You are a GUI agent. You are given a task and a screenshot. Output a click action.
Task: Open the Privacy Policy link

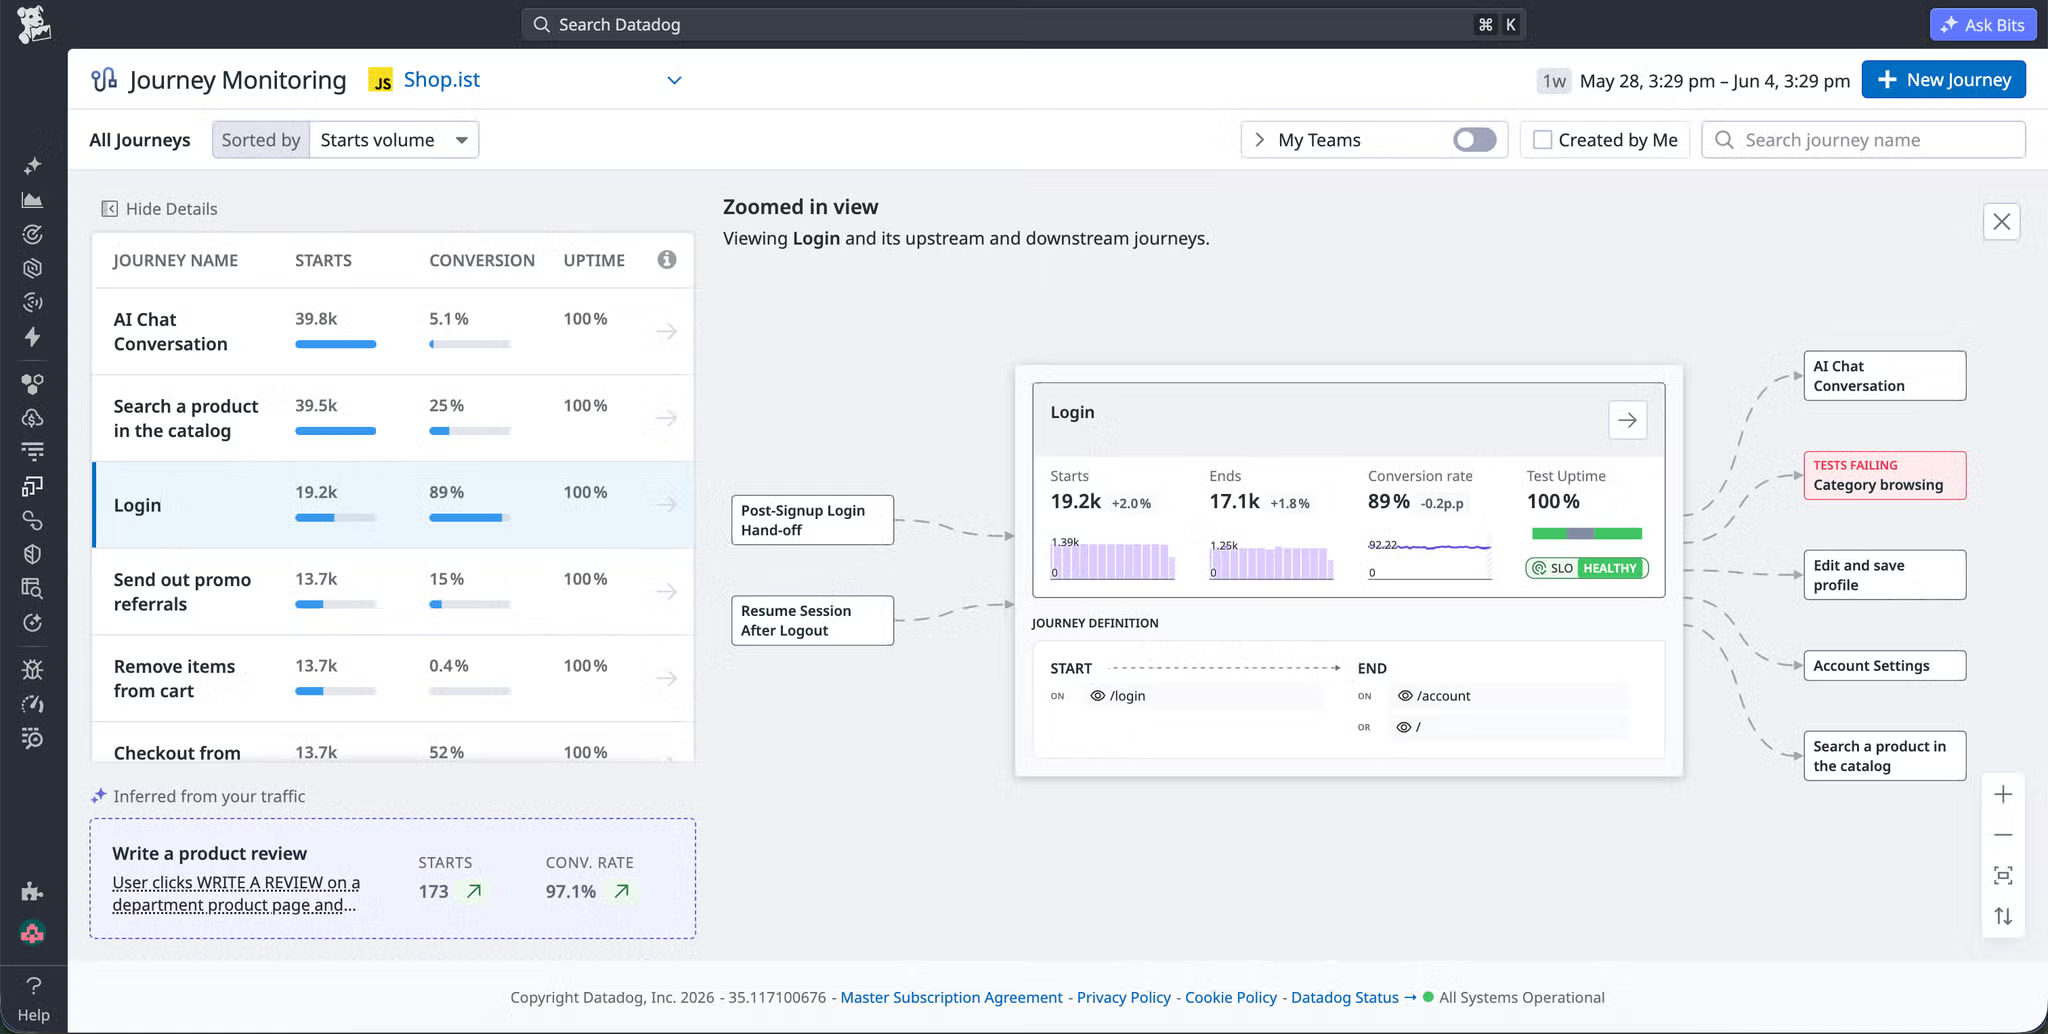tap(1123, 997)
